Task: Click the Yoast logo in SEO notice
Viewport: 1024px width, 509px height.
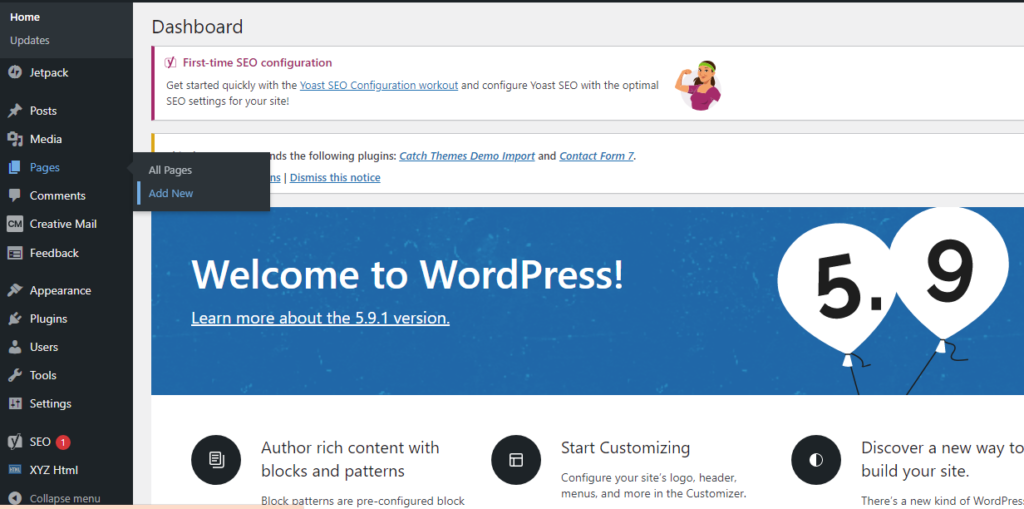Action: (x=170, y=63)
